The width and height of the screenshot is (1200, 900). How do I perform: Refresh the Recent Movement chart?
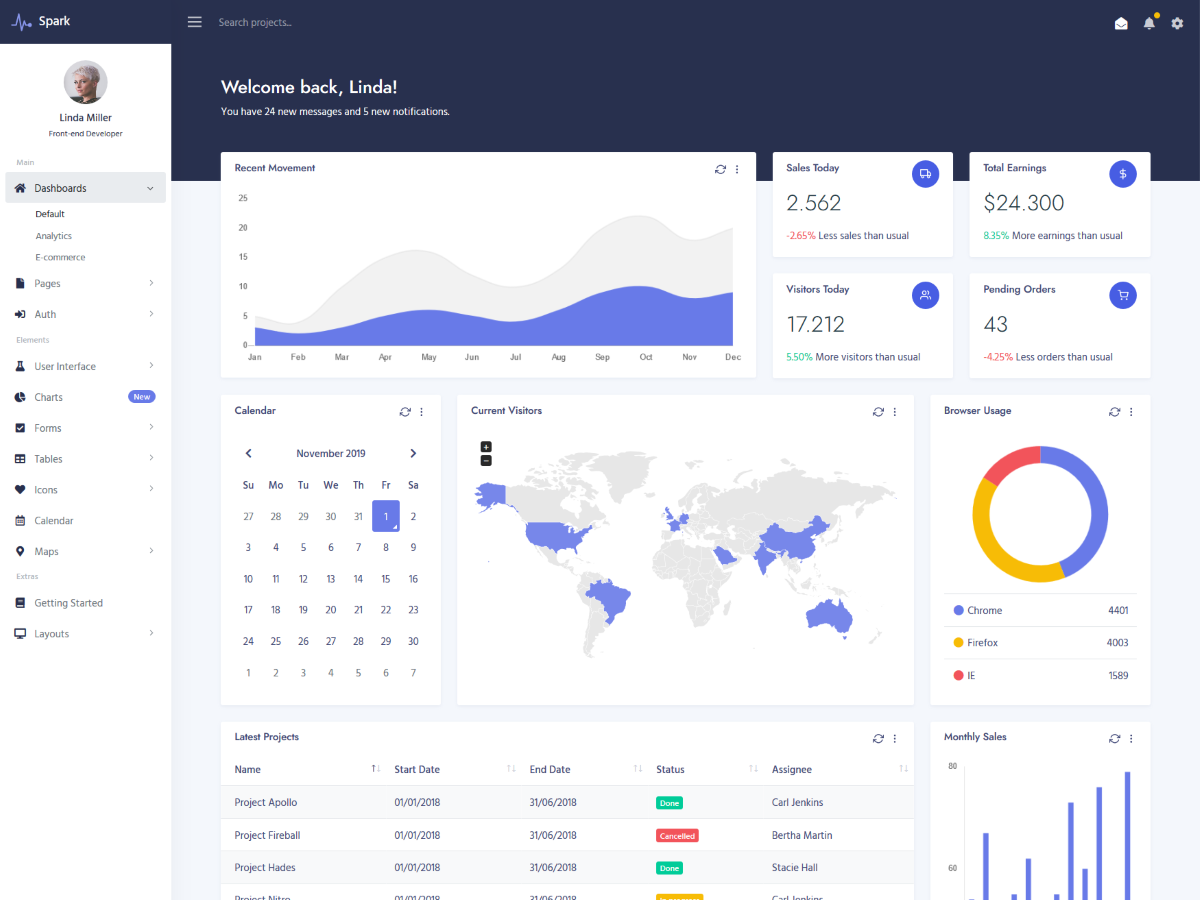pyautogui.click(x=720, y=169)
